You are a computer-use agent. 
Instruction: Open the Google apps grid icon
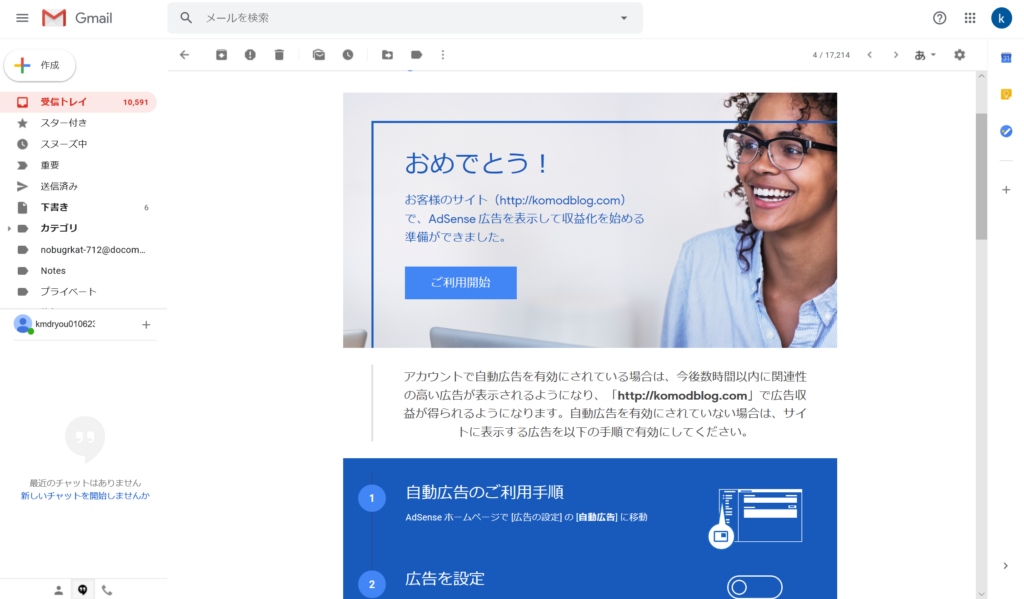tap(970, 18)
